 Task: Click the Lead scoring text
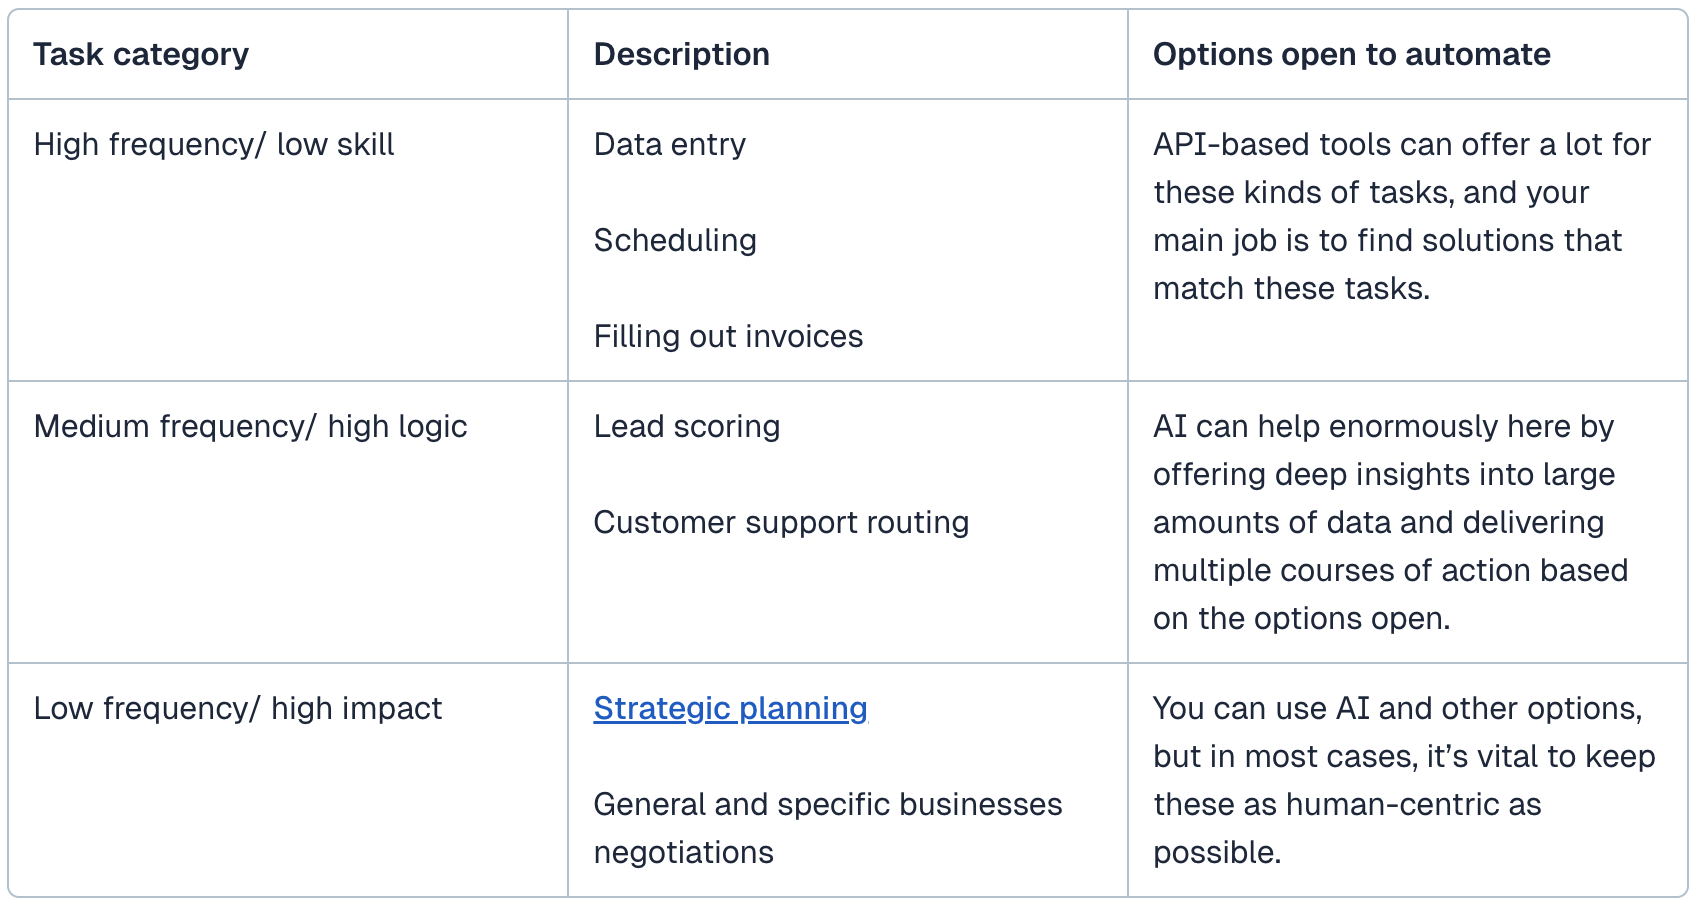[686, 426]
